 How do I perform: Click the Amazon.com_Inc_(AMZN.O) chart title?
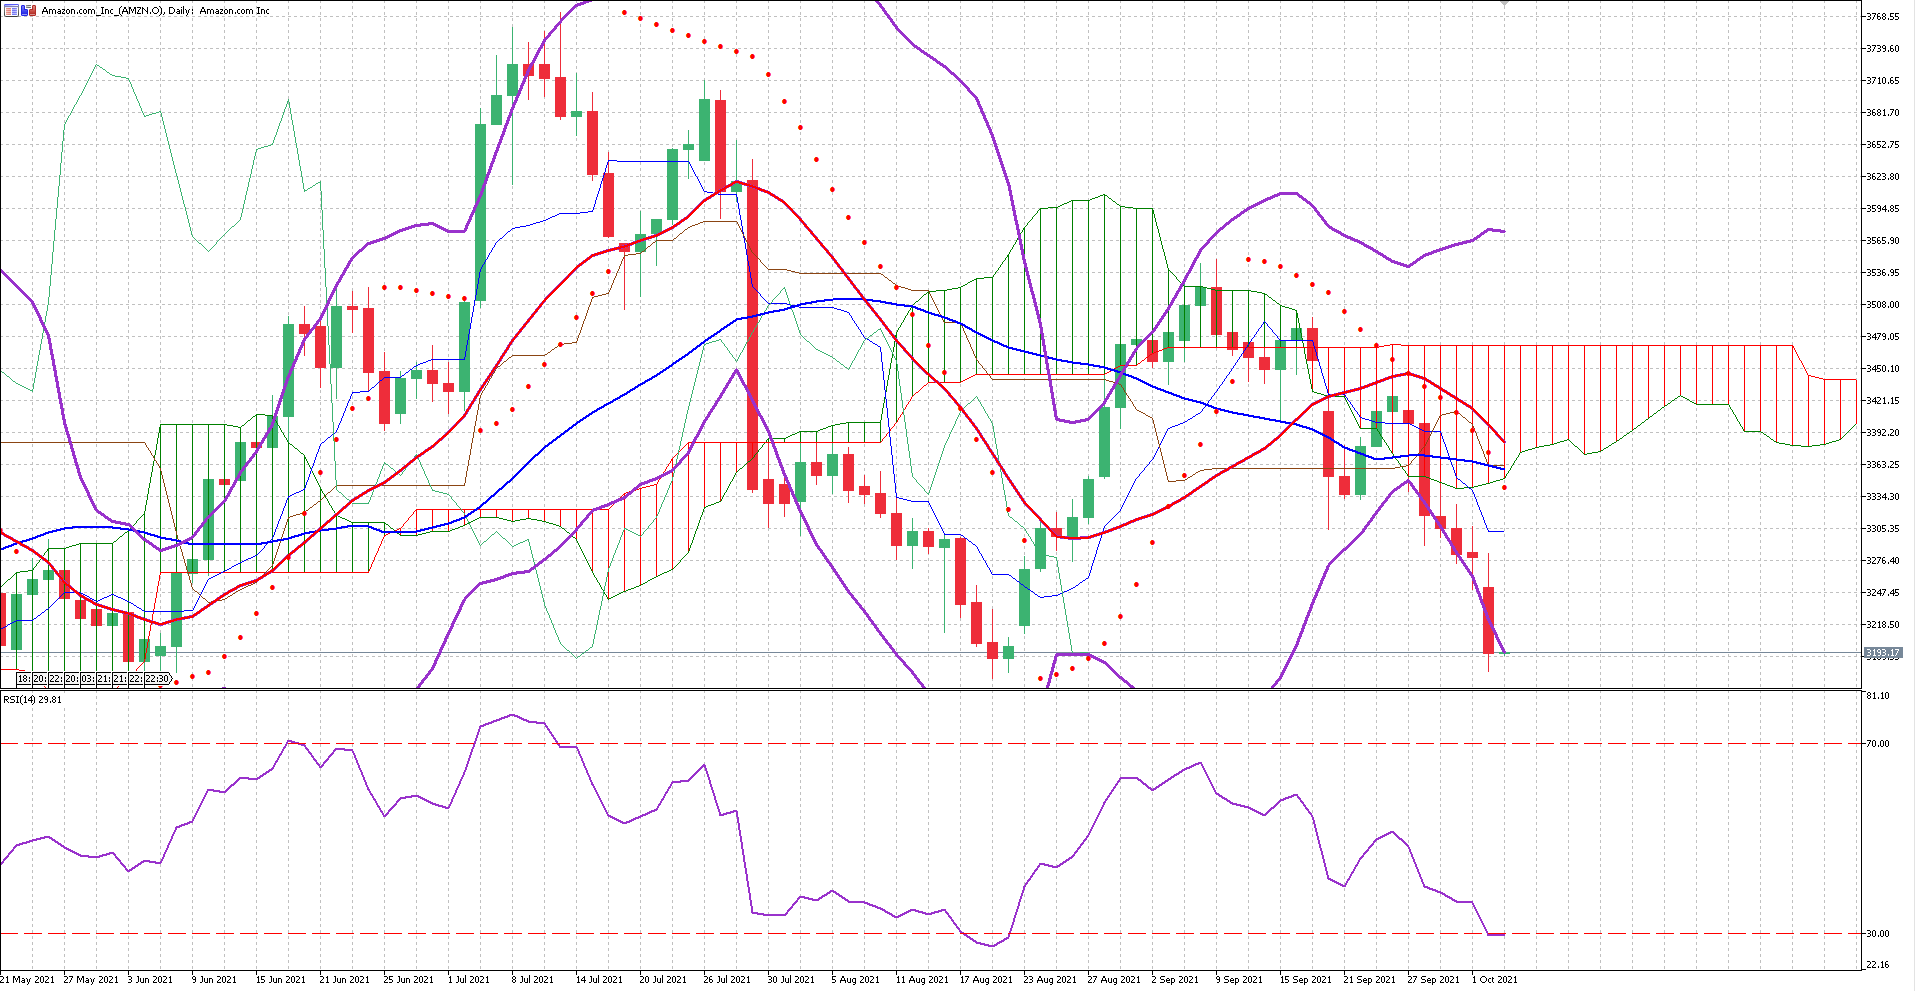point(102,10)
